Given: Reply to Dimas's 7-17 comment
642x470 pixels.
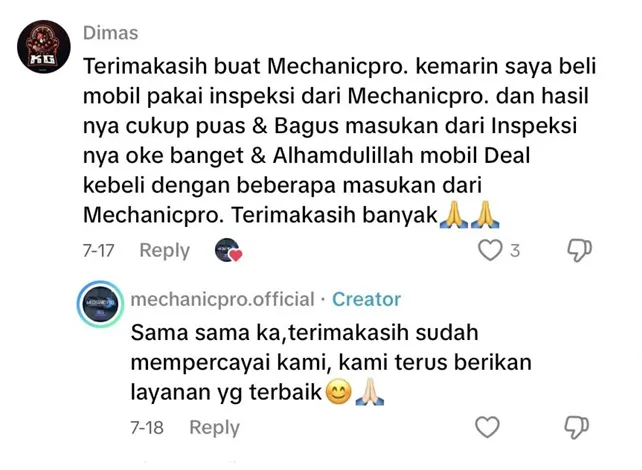Looking at the screenshot, I should [x=165, y=250].
